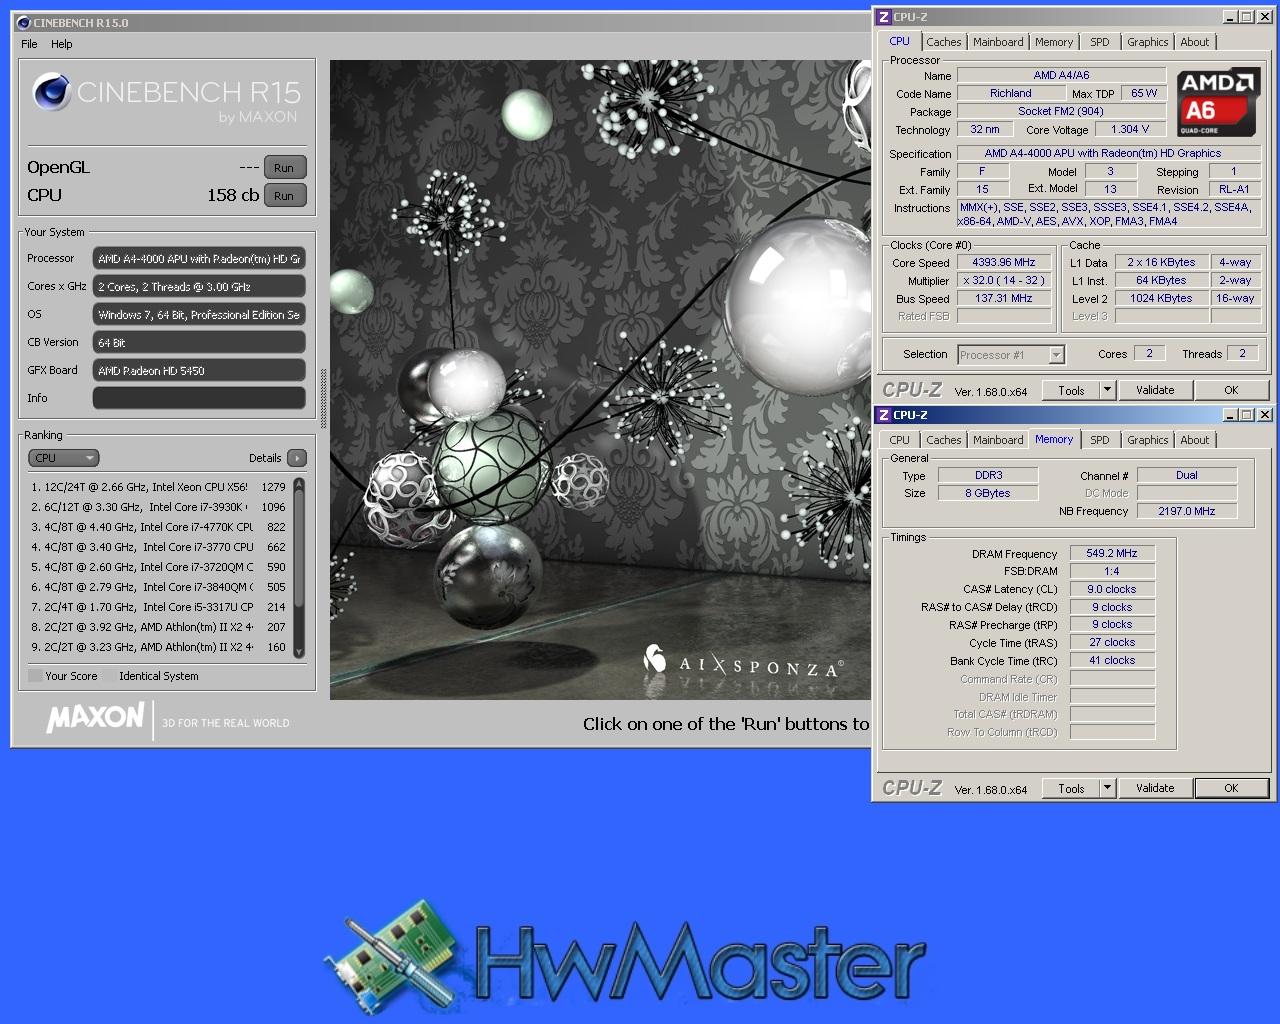
Task: Select ranking row AMD Athlon II X2 160
Action: (159, 647)
